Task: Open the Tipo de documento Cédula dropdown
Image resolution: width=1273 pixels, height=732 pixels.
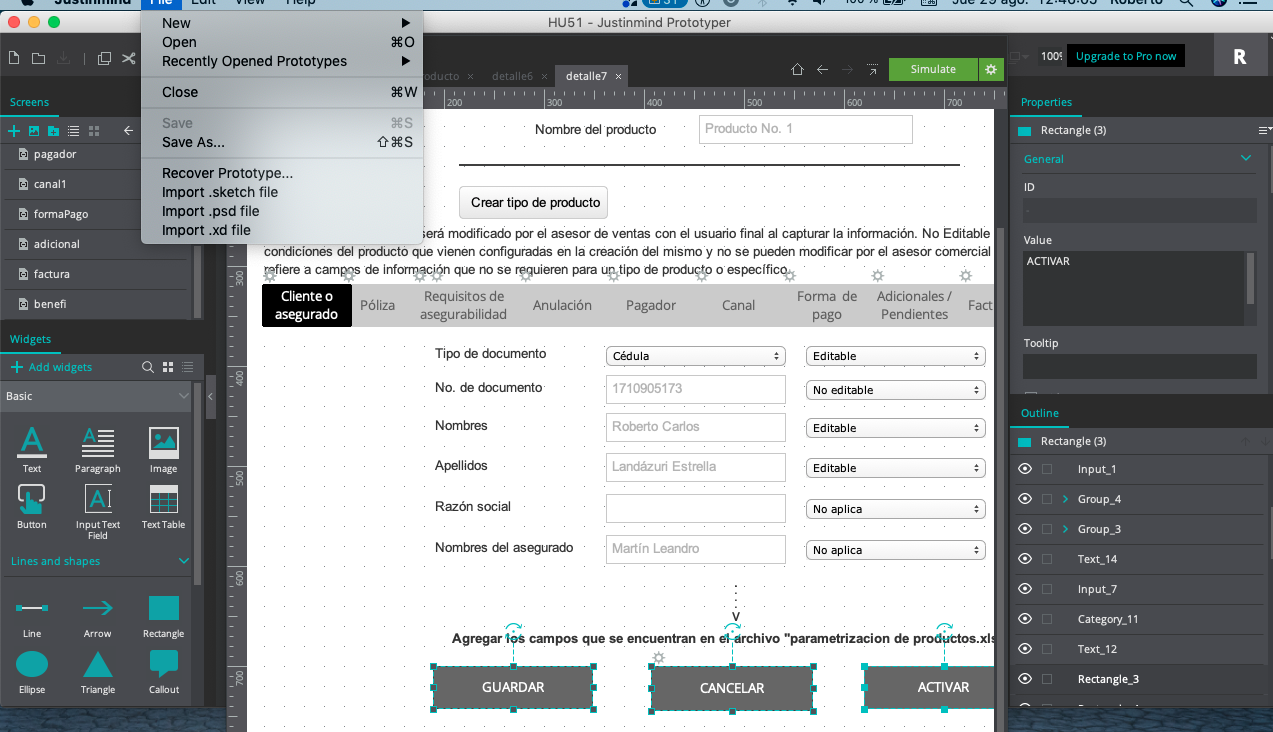Action: [x=695, y=356]
